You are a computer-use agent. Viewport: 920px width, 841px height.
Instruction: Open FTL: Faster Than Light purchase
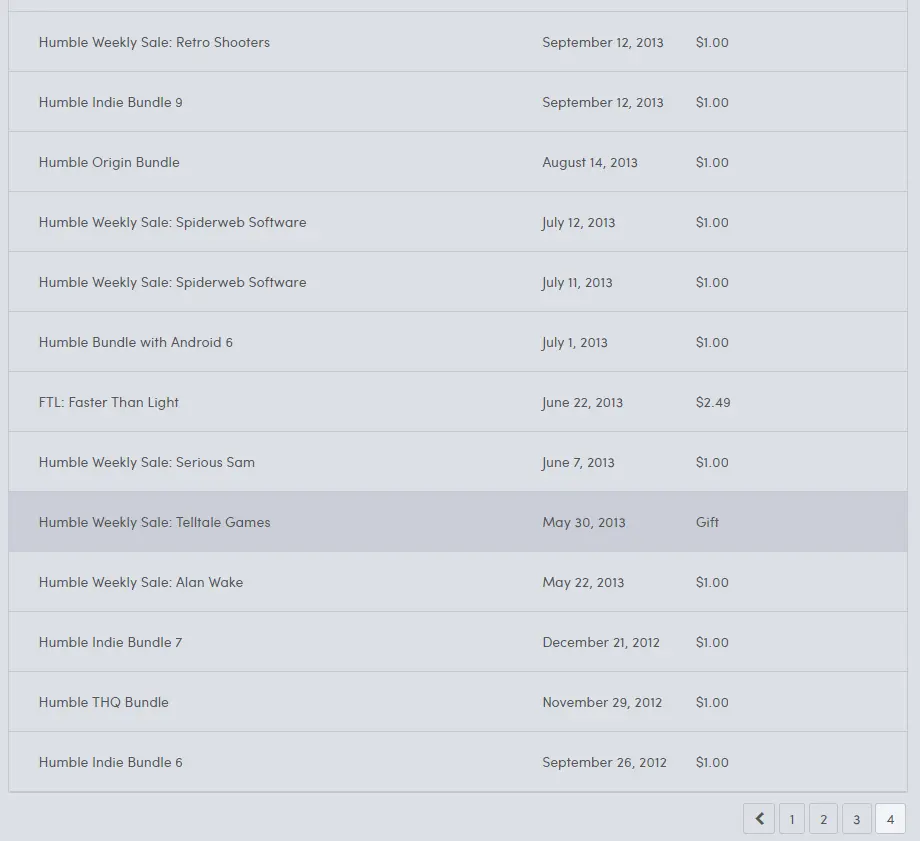tap(458, 402)
